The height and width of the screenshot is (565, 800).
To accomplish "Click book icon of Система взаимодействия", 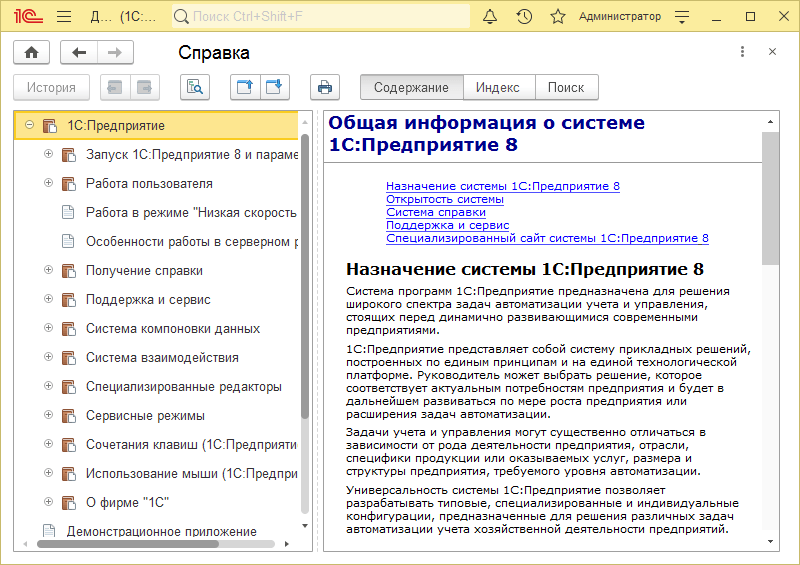I will tap(69, 358).
